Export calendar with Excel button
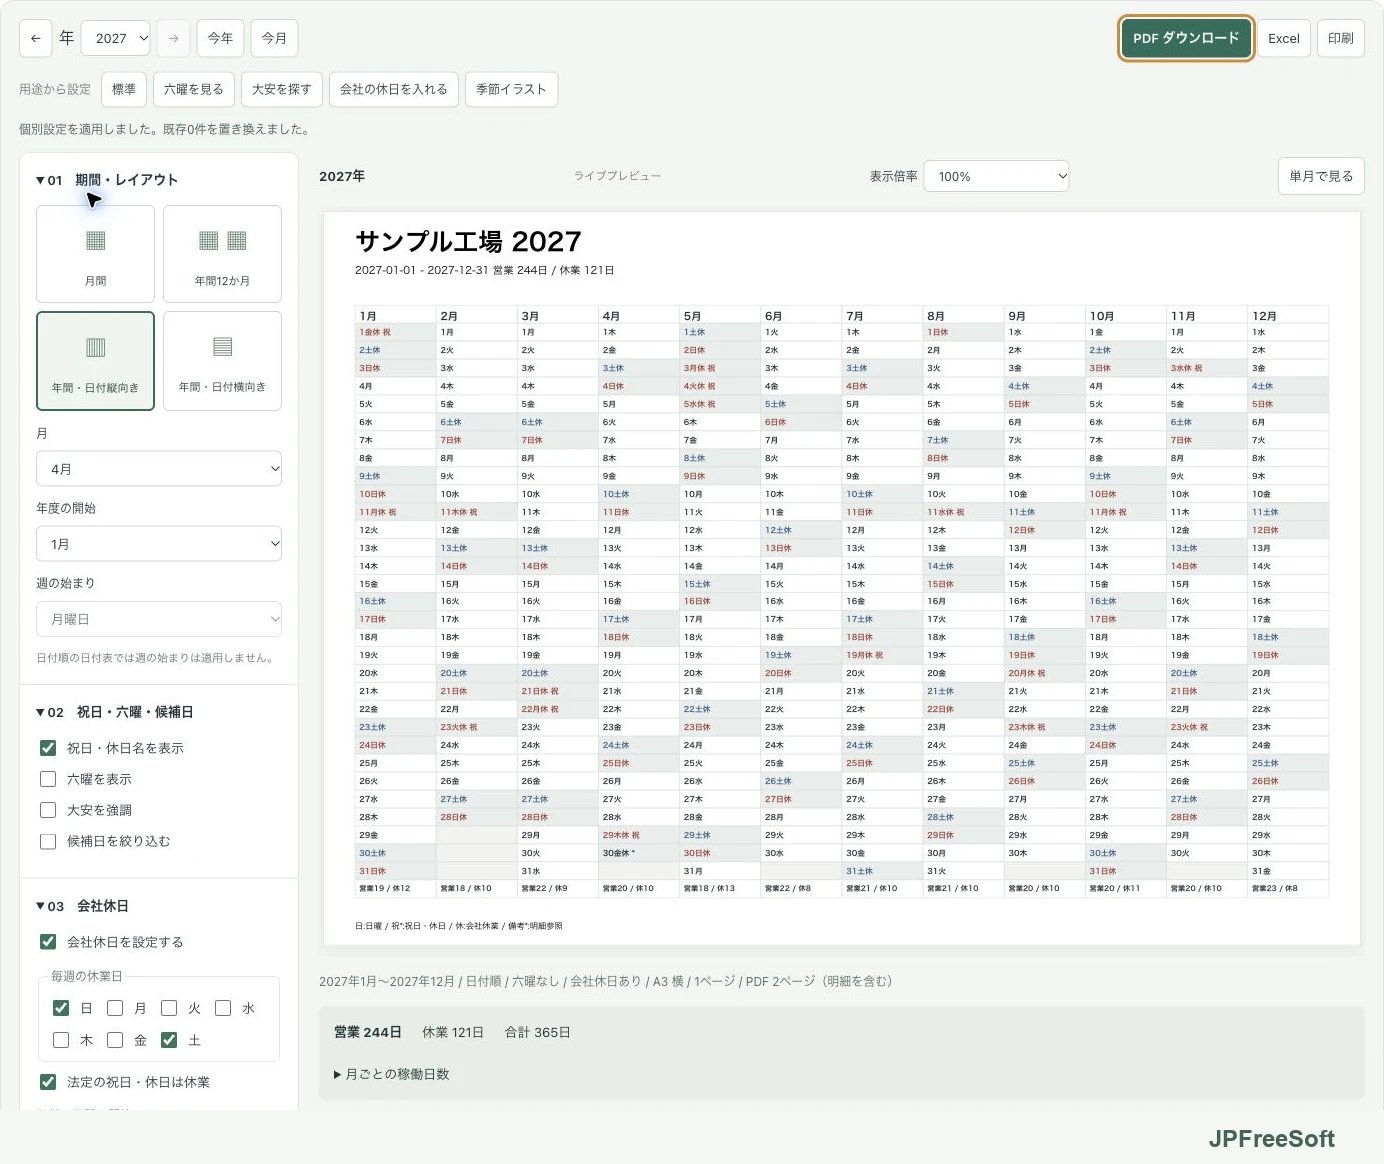Screen dimensions: 1384x1164 (x=1284, y=39)
